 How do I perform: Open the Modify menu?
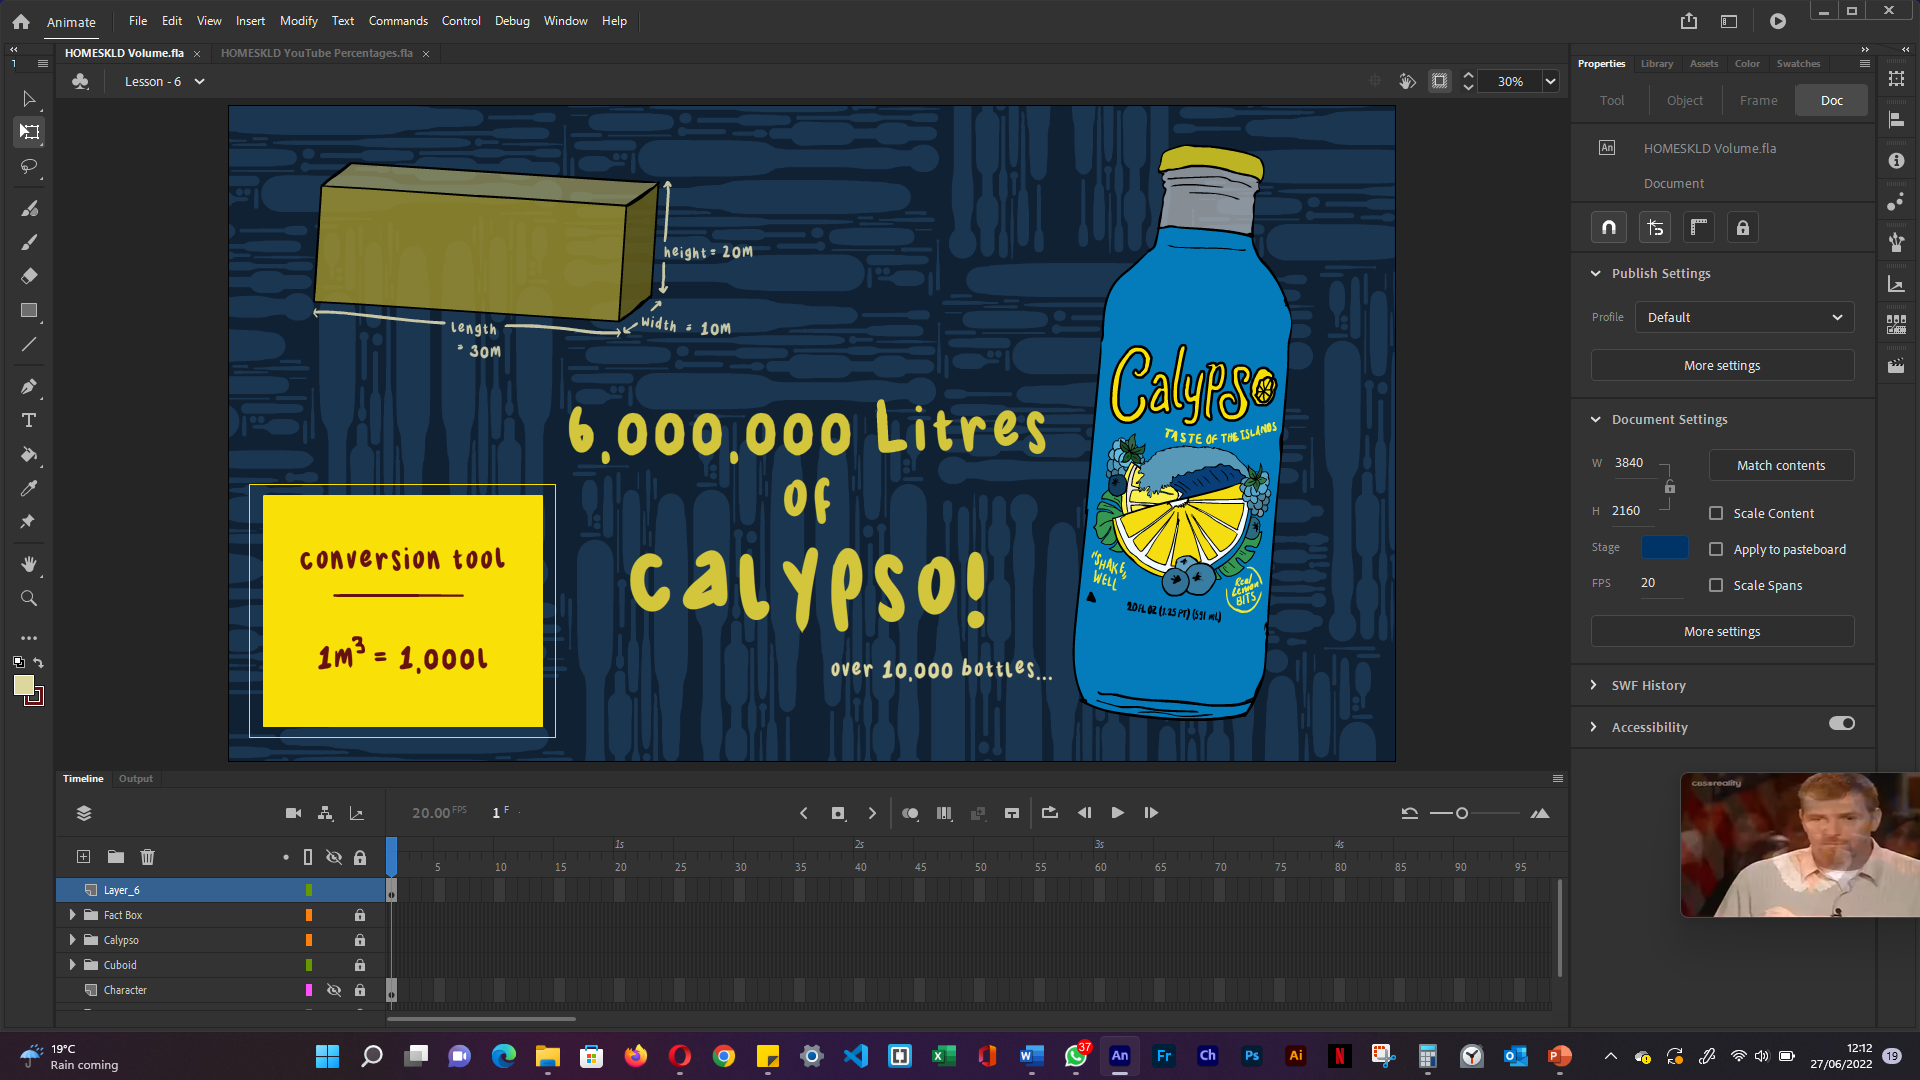point(298,21)
